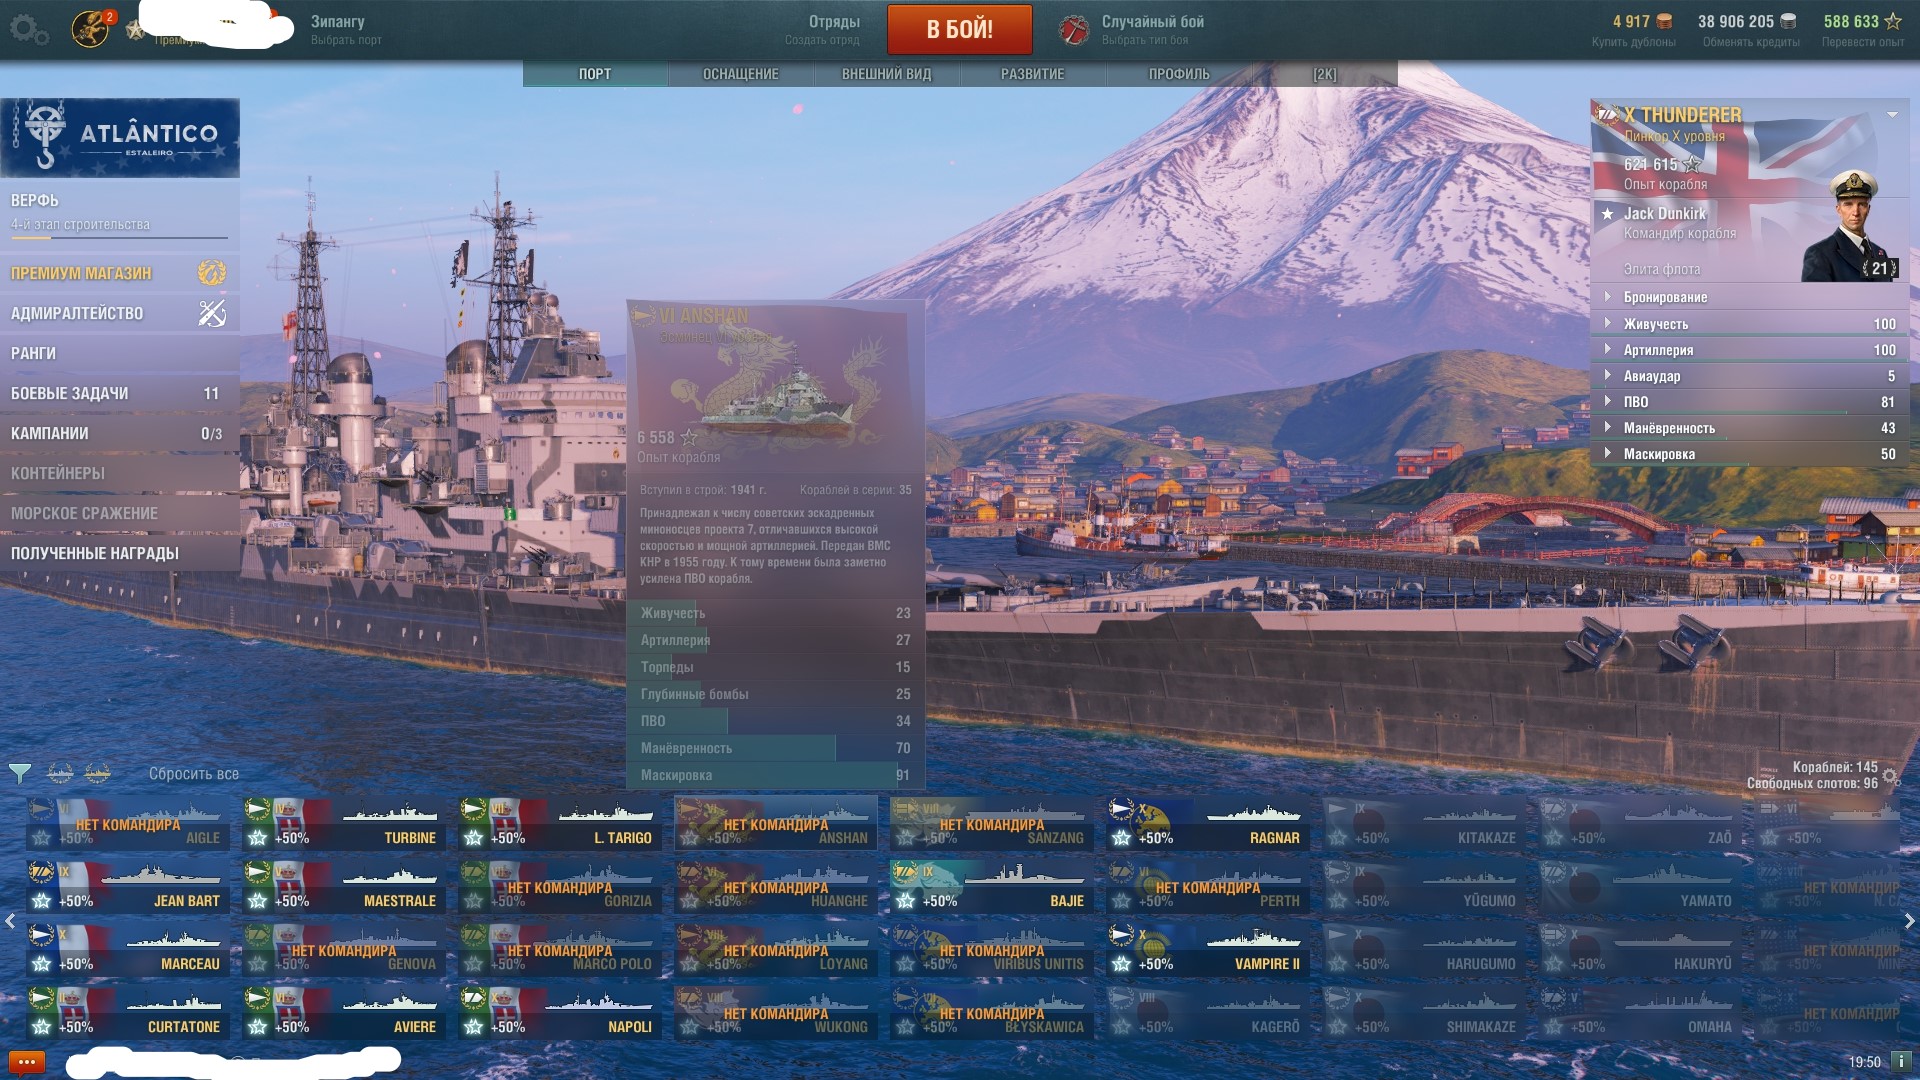The image size is (1920, 1080).
Task: Collapse Thunderer ship panel with dropdown arrow
Action: point(1892,115)
